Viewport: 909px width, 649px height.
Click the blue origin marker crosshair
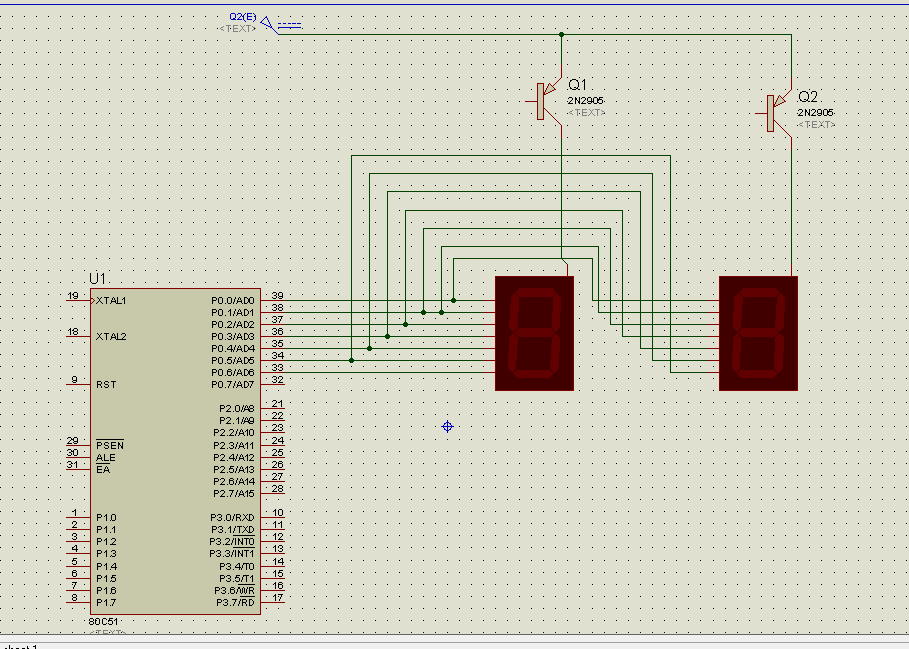click(x=448, y=427)
